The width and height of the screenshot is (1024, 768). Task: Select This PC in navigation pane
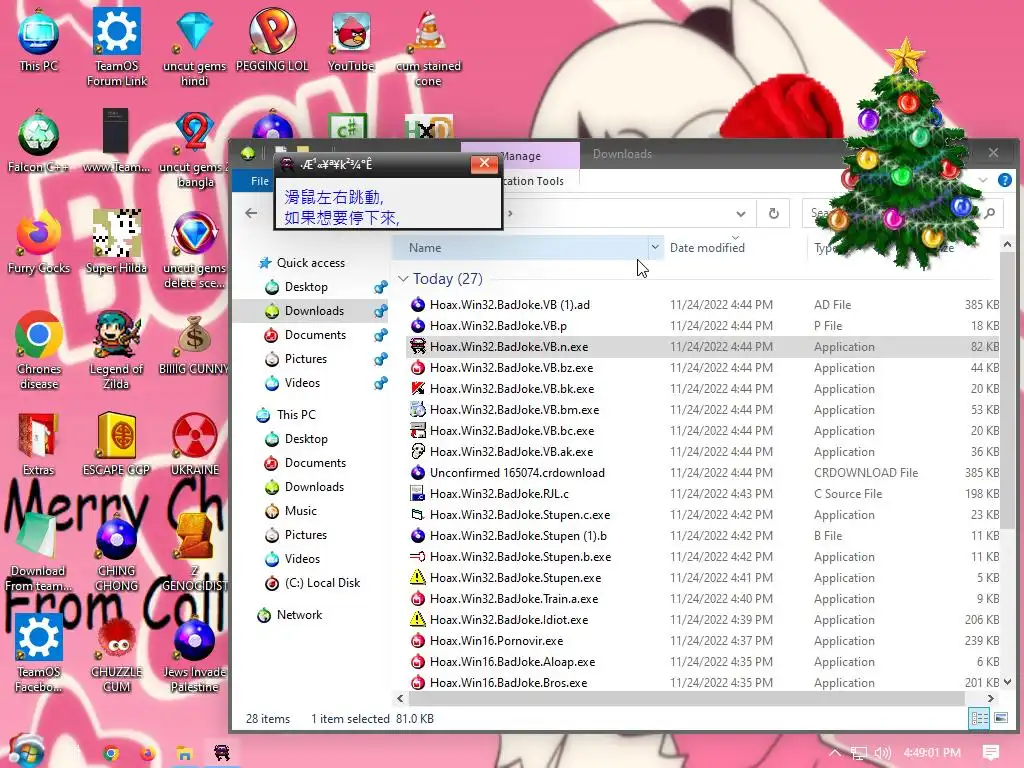[296, 415]
